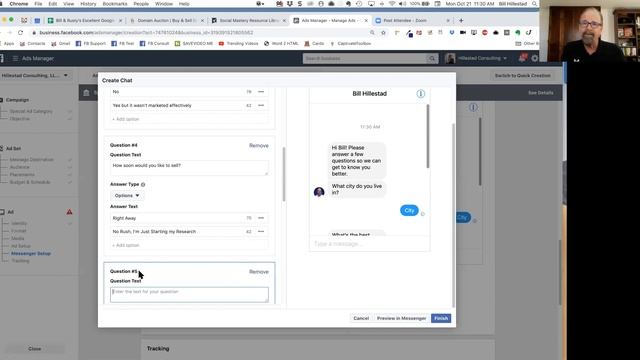Screen dimensions: 640x360
Task: Open the Trending Videos bookmark
Action: (x=238, y=43)
